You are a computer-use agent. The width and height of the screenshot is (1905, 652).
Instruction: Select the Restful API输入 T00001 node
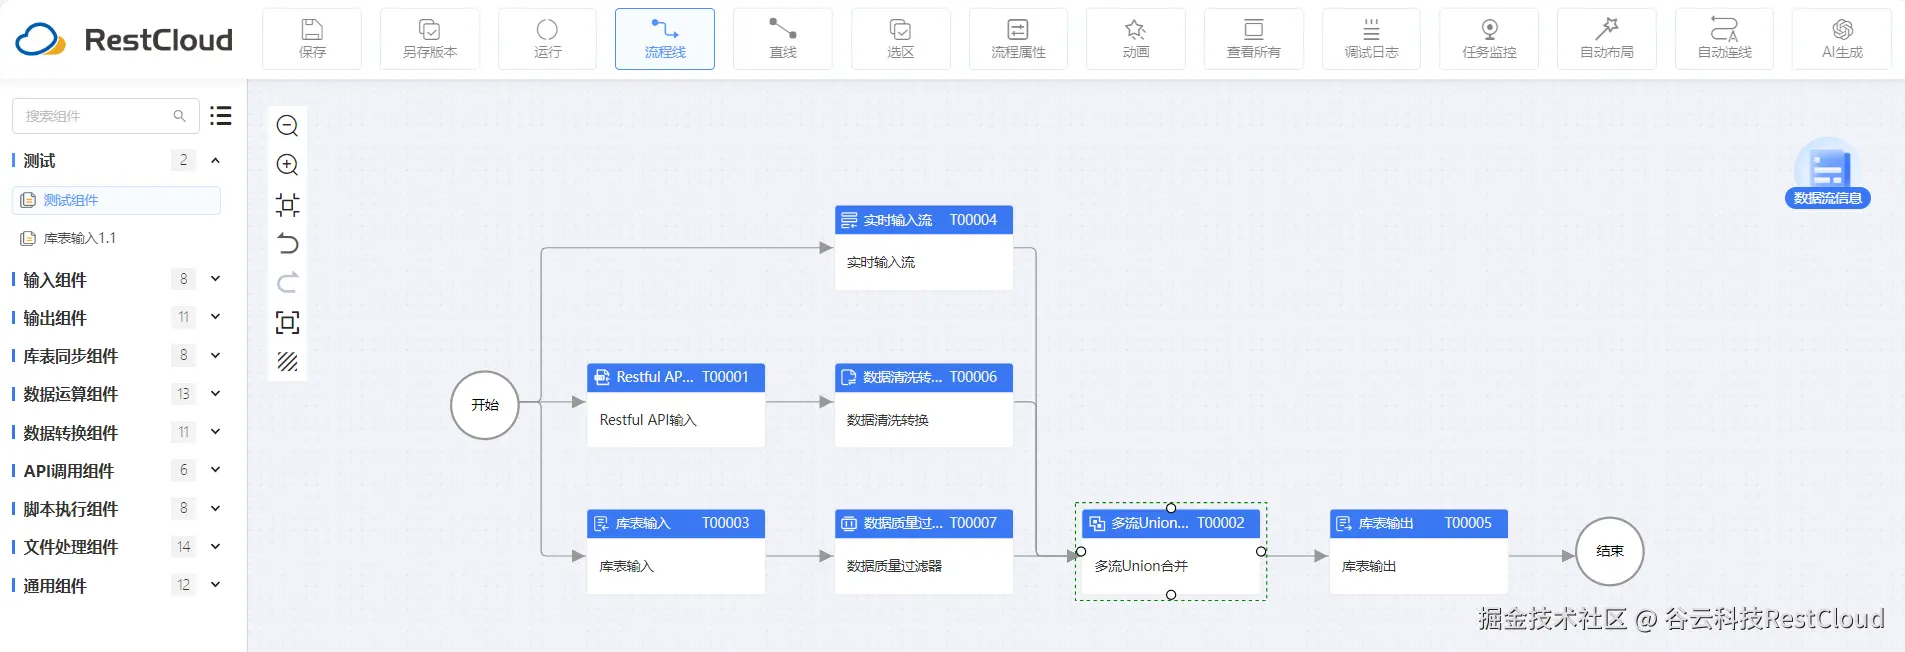click(676, 405)
